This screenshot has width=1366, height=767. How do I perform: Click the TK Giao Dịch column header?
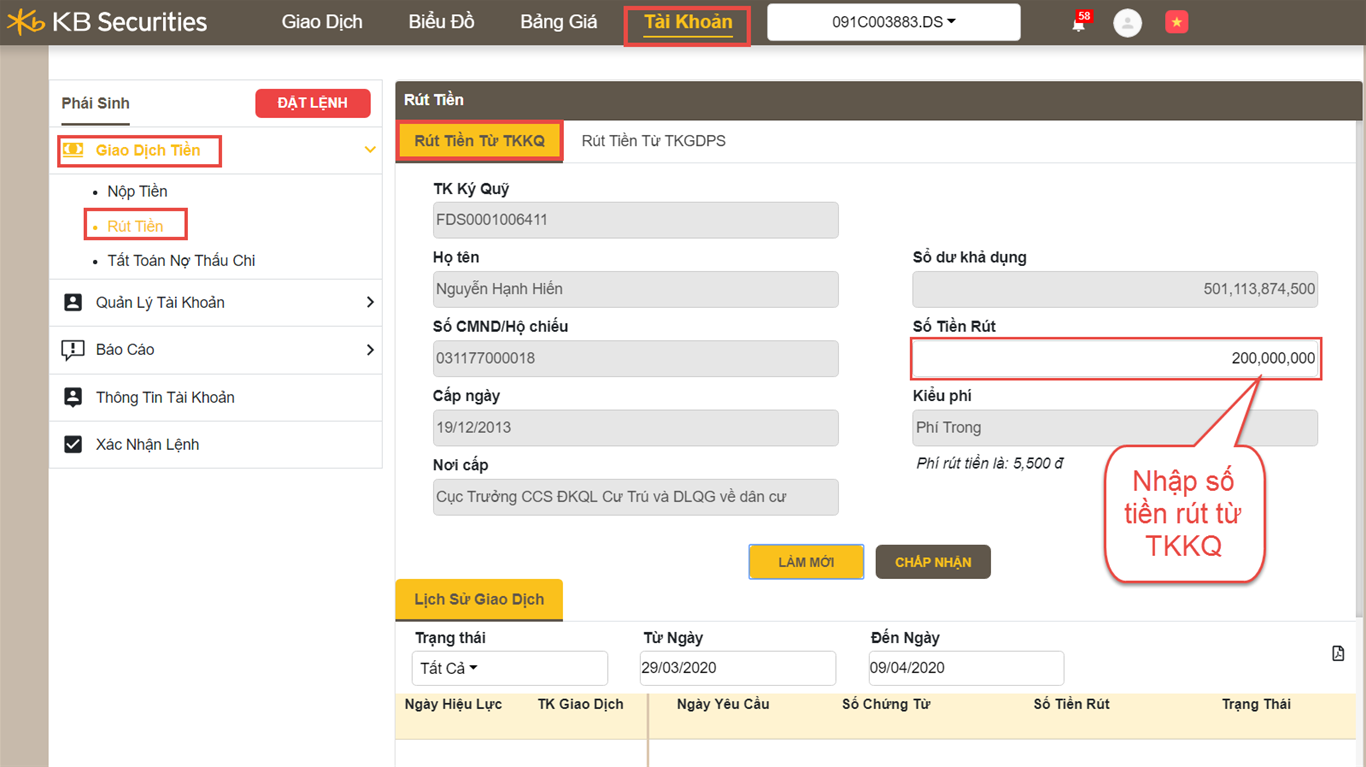point(580,704)
